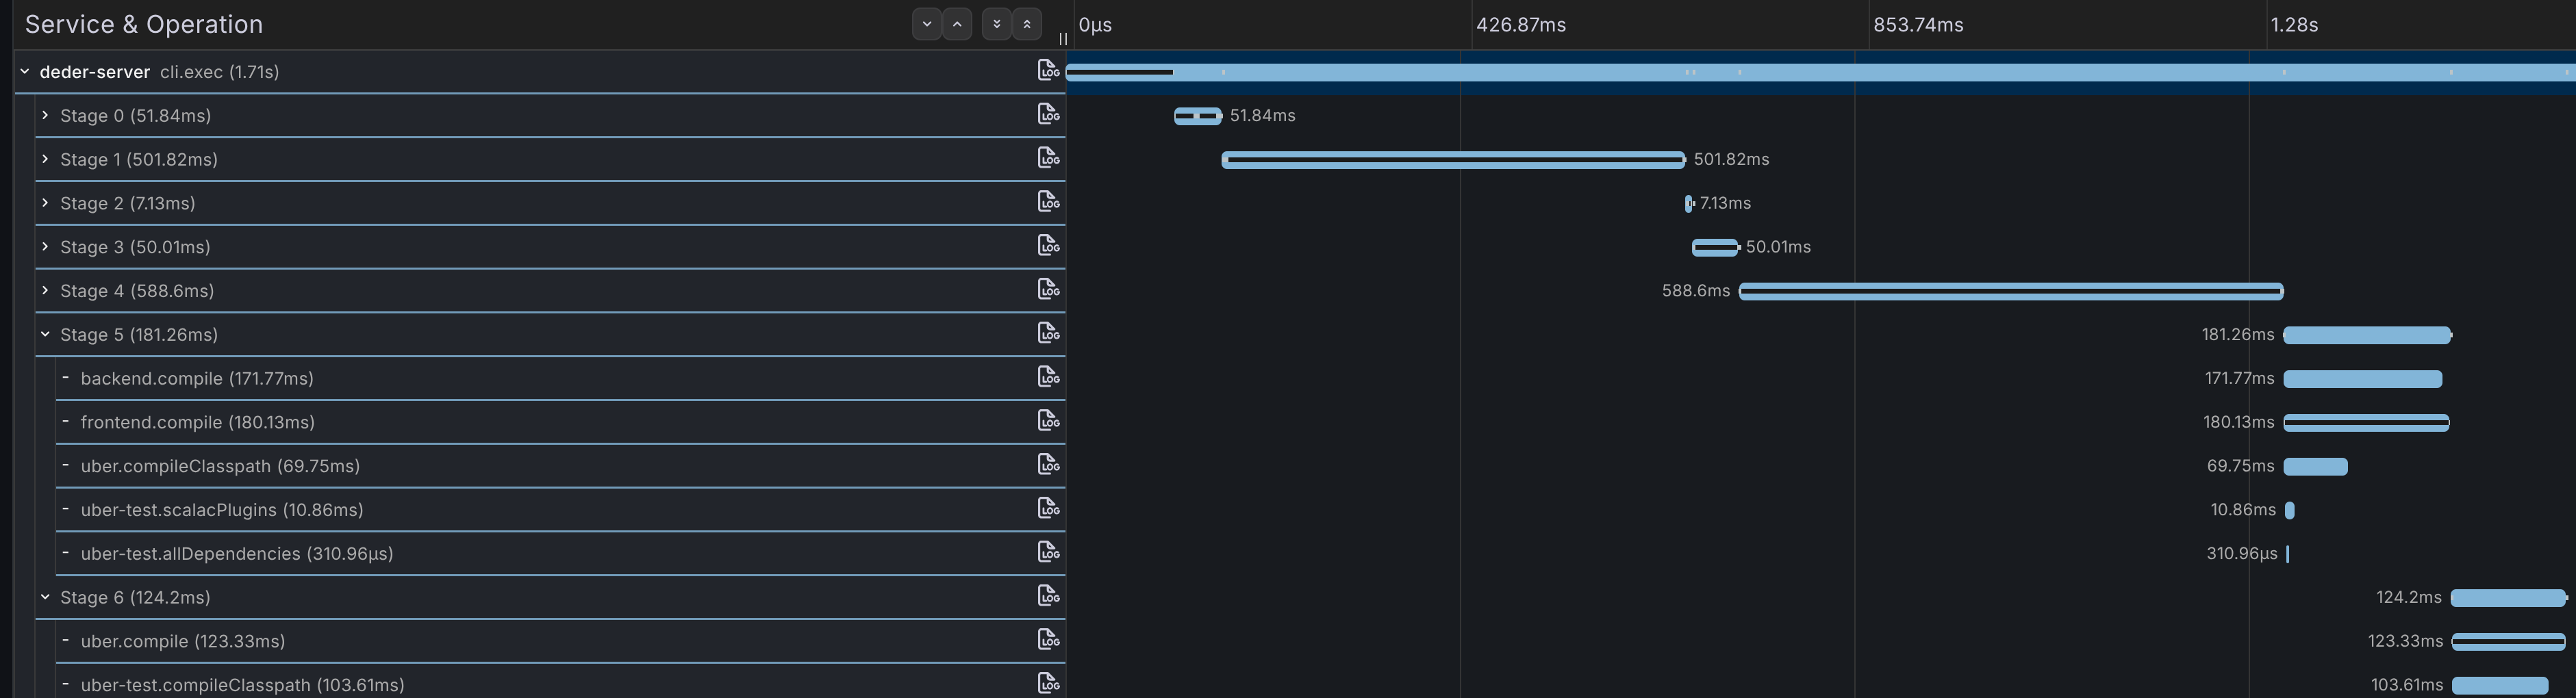Select the uber.compileClasspath operation
The width and height of the screenshot is (2576, 698).
point(220,466)
